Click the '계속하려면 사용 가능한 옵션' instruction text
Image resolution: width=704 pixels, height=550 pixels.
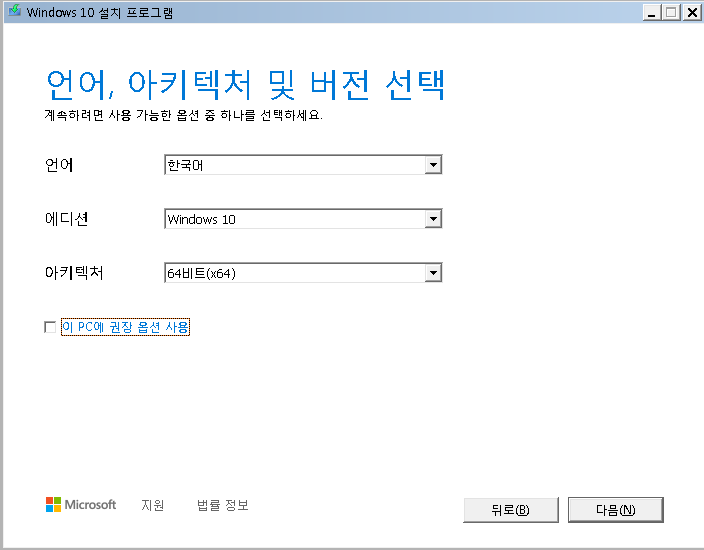[183, 115]
